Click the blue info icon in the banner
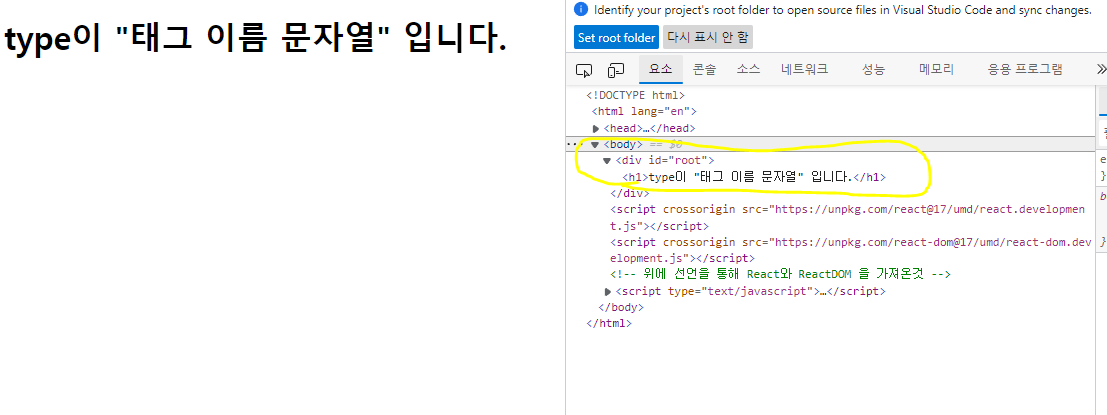Image resolution: width=1107 pixels, height=415 pixels. click(x=581, y=10)
